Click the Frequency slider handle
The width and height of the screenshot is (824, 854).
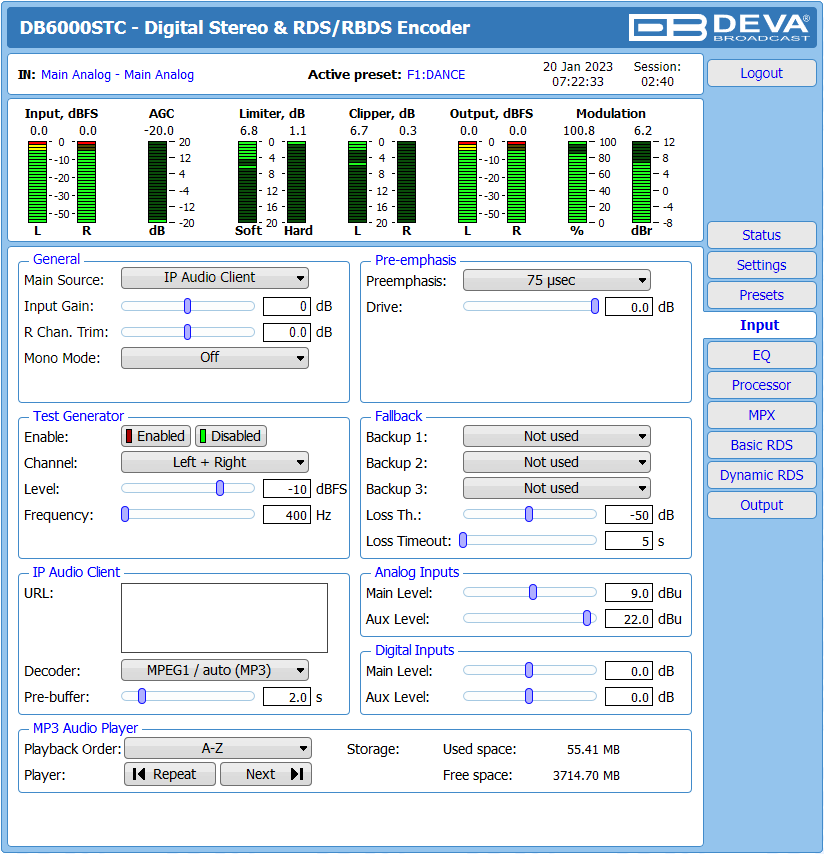point(125,515)
